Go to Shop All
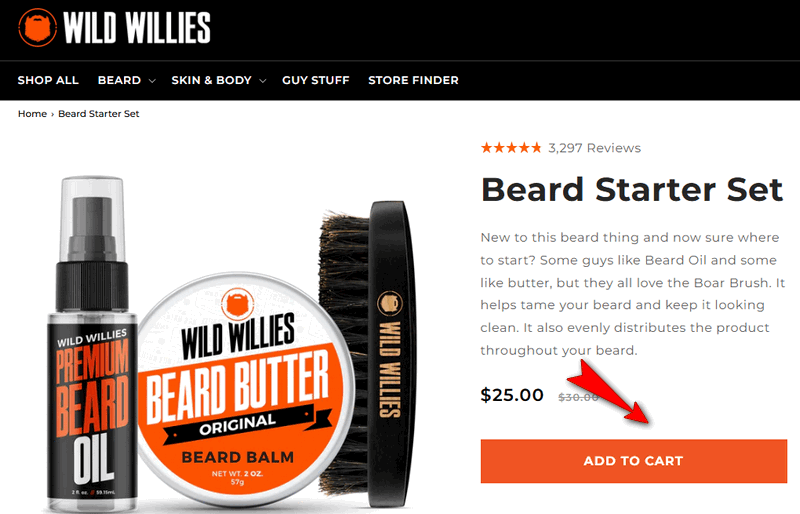This screenshot has width=800, height=514. pyautogui.click(x=48, y=80)
